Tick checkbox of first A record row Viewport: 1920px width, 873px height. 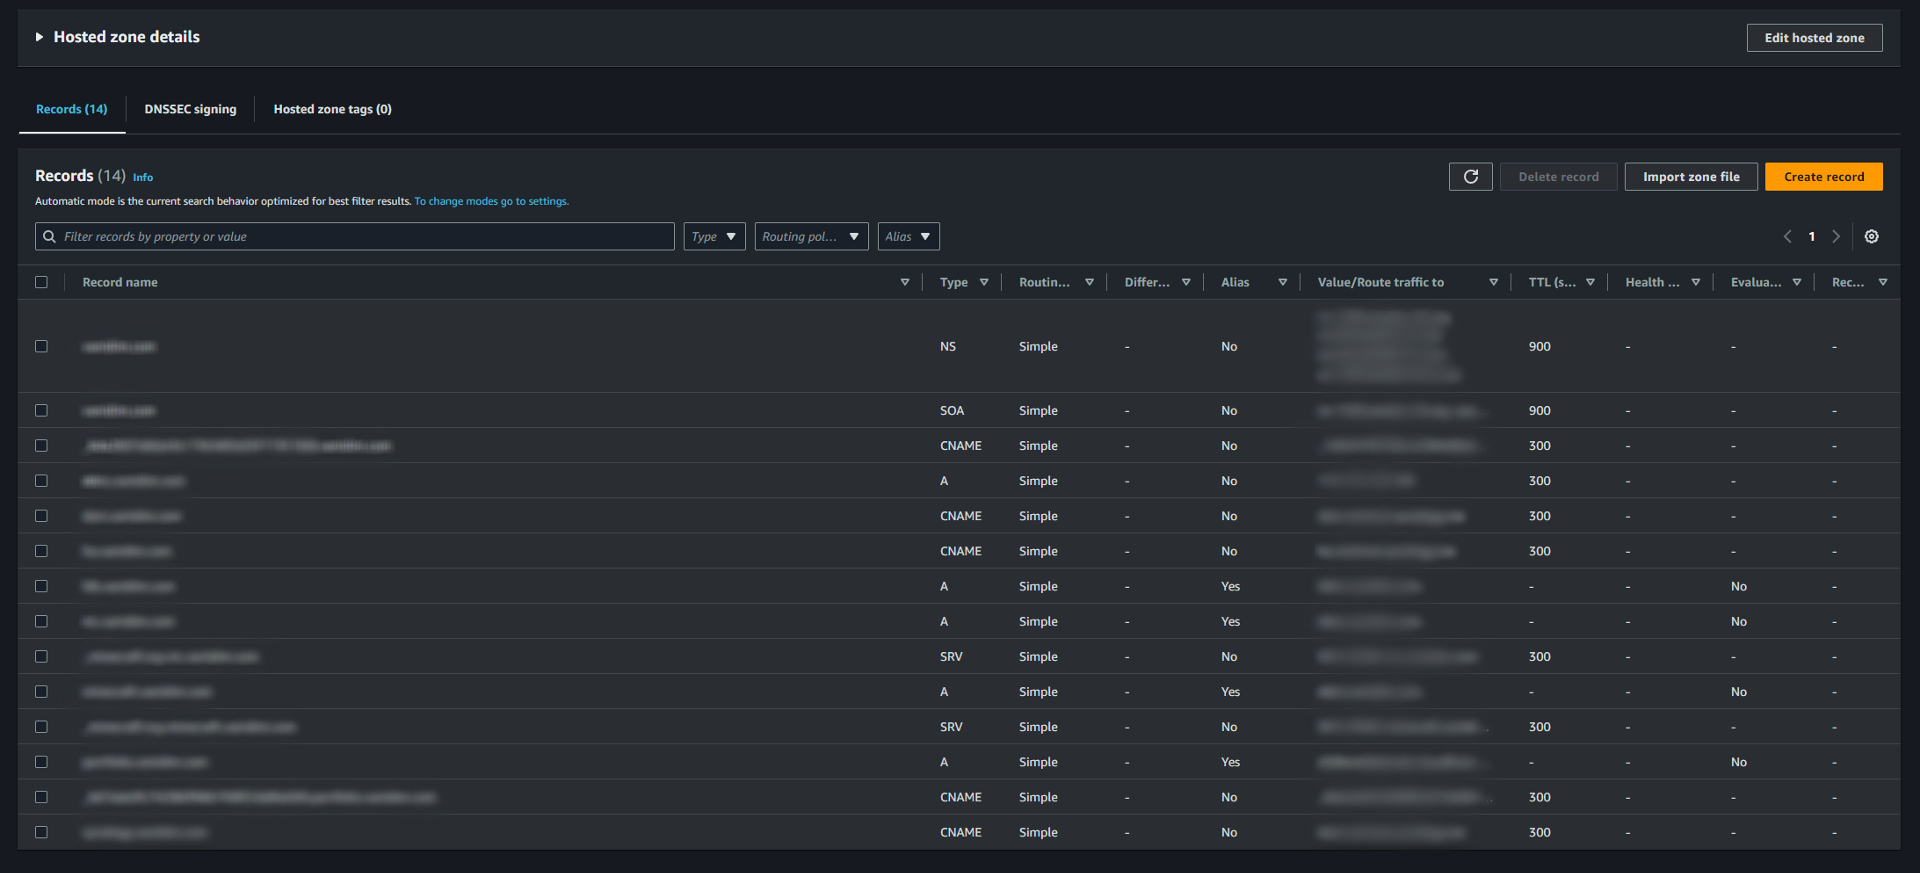pos(41,481)
